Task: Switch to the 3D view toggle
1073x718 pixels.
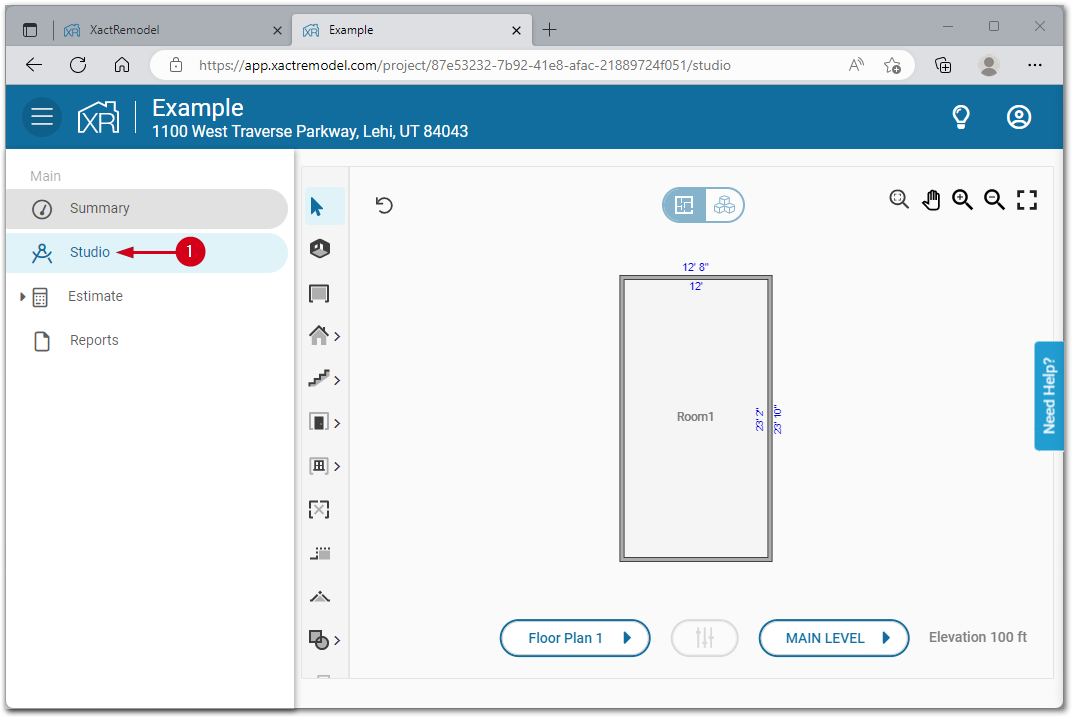Action: (x=724, y=205)
